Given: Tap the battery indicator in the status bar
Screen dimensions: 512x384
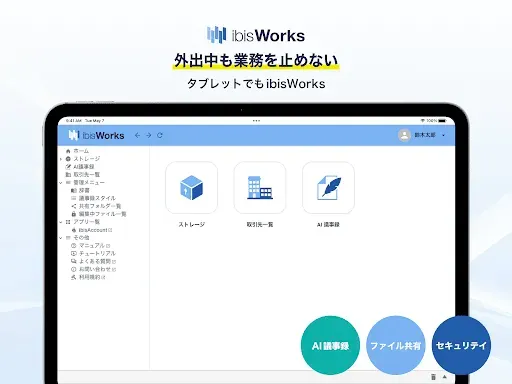Looking at the screenshot, I should [x=442, y=121].
